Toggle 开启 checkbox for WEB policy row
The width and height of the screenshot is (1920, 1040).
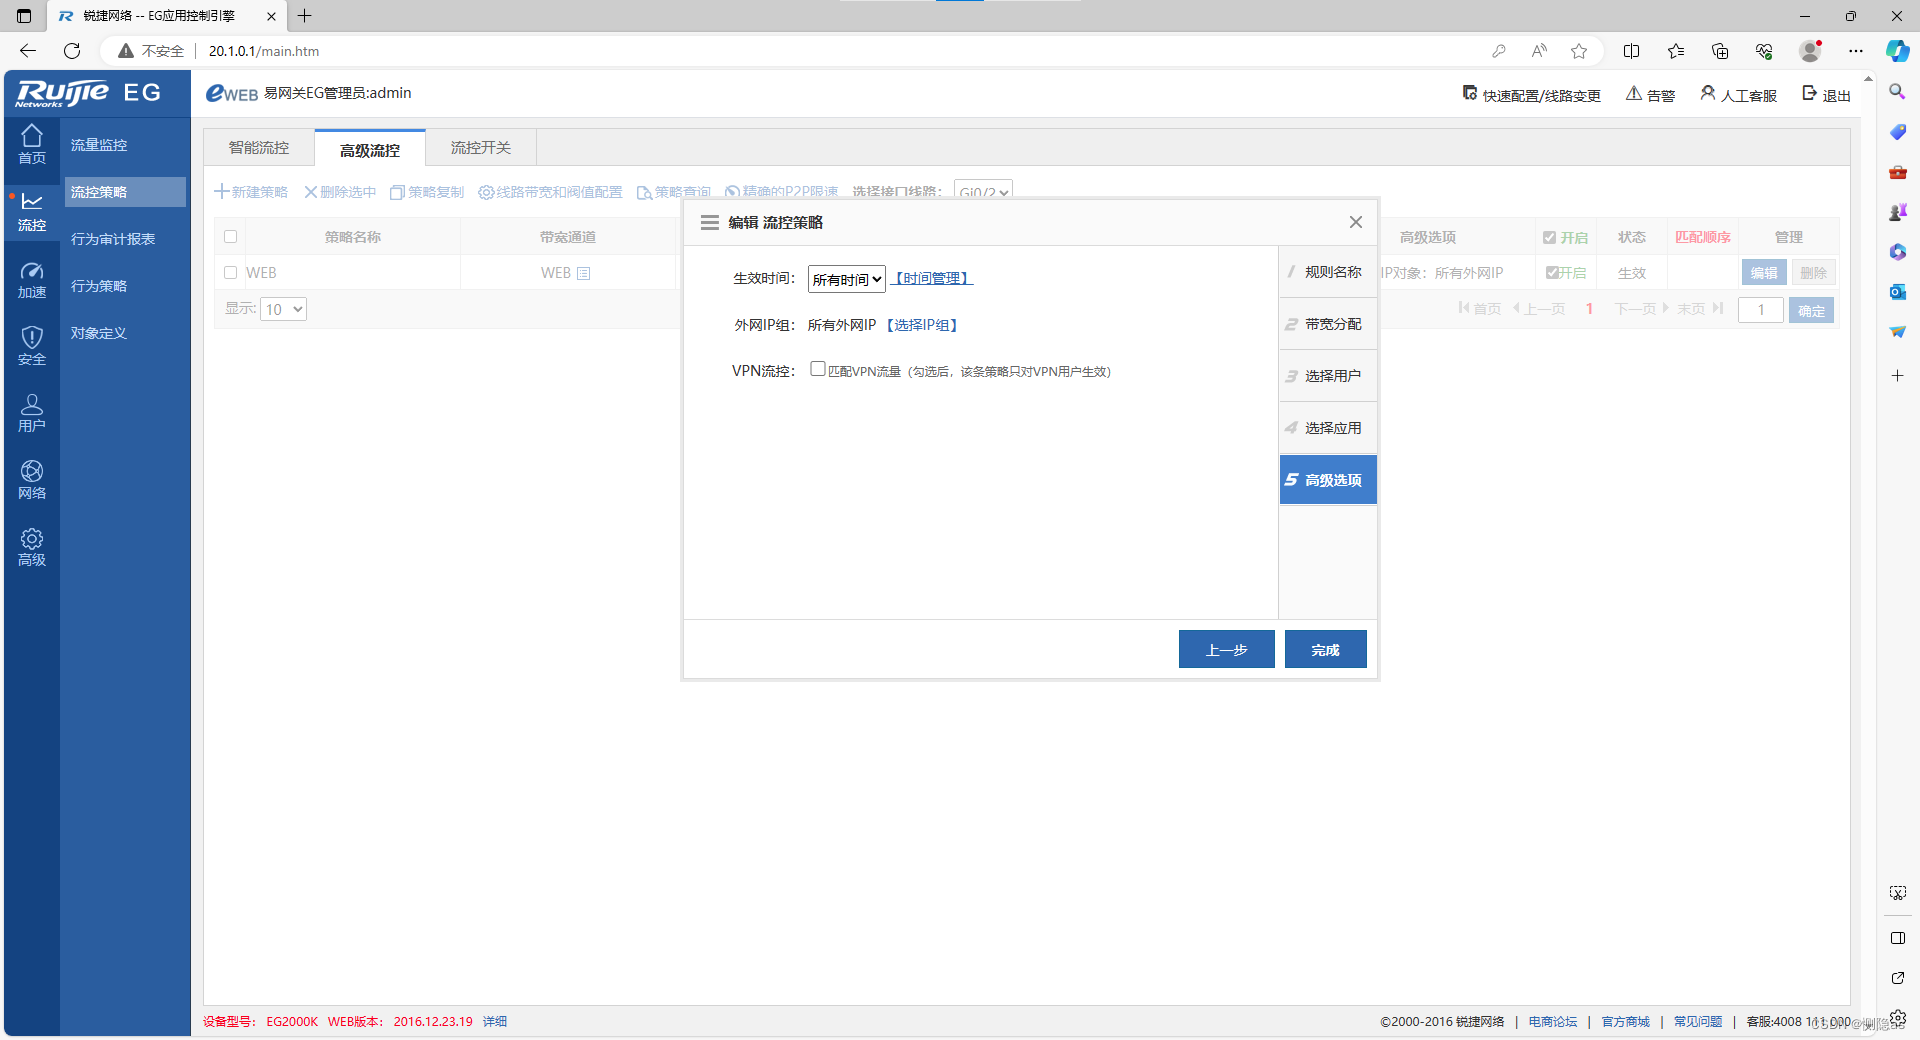1552,273
